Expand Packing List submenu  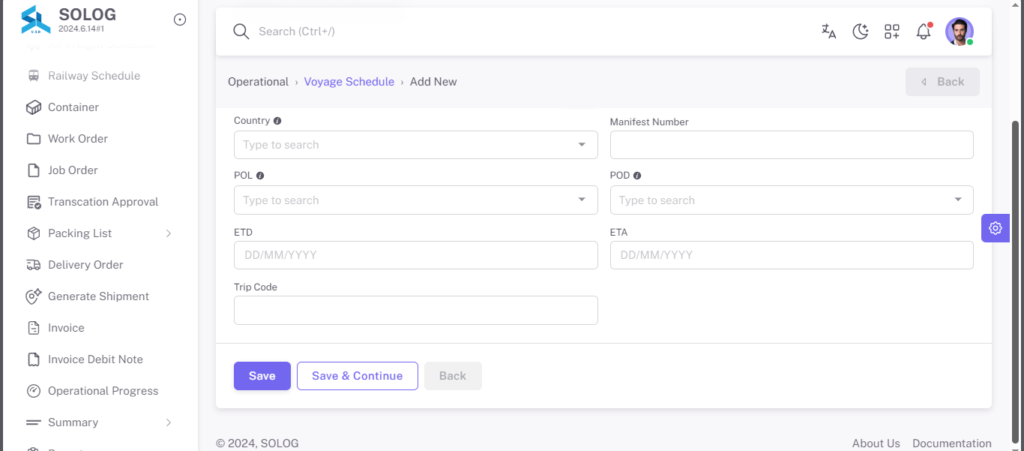168,233
